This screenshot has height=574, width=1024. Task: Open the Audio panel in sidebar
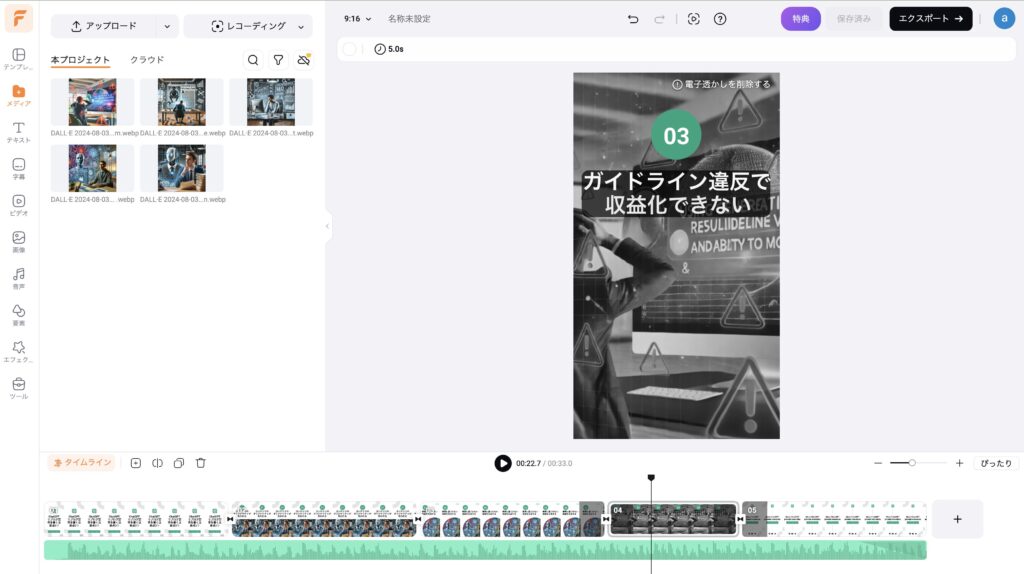tap(18, 277)
